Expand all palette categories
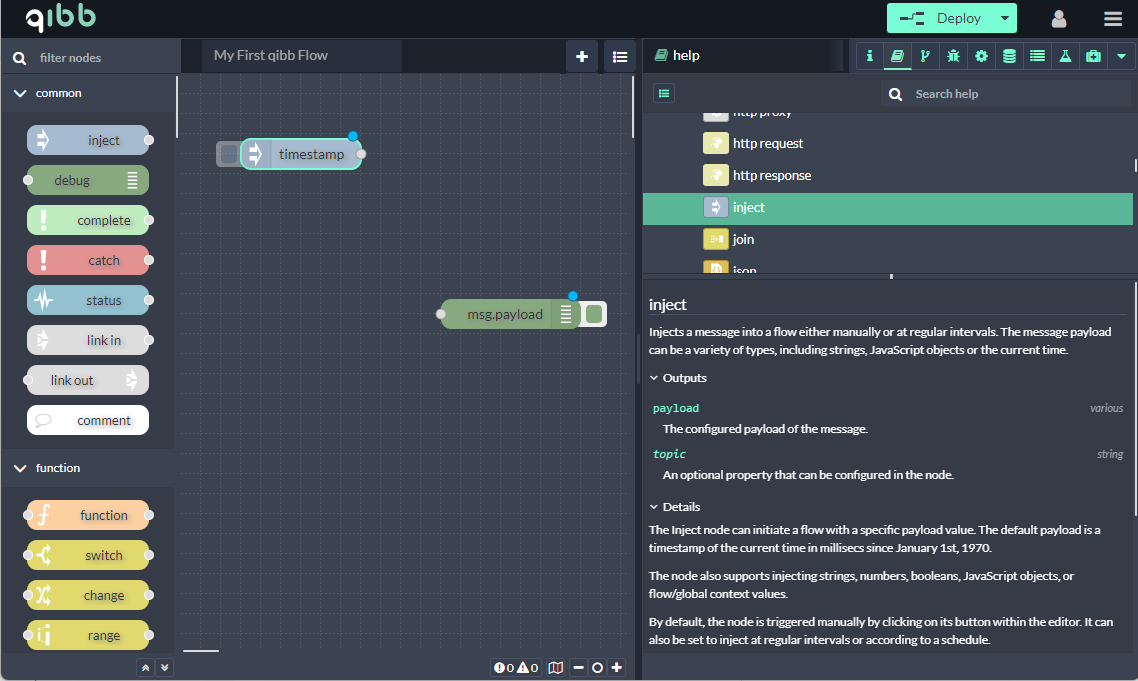This screenshot has height=681, width=1138. tap(165, 667)
